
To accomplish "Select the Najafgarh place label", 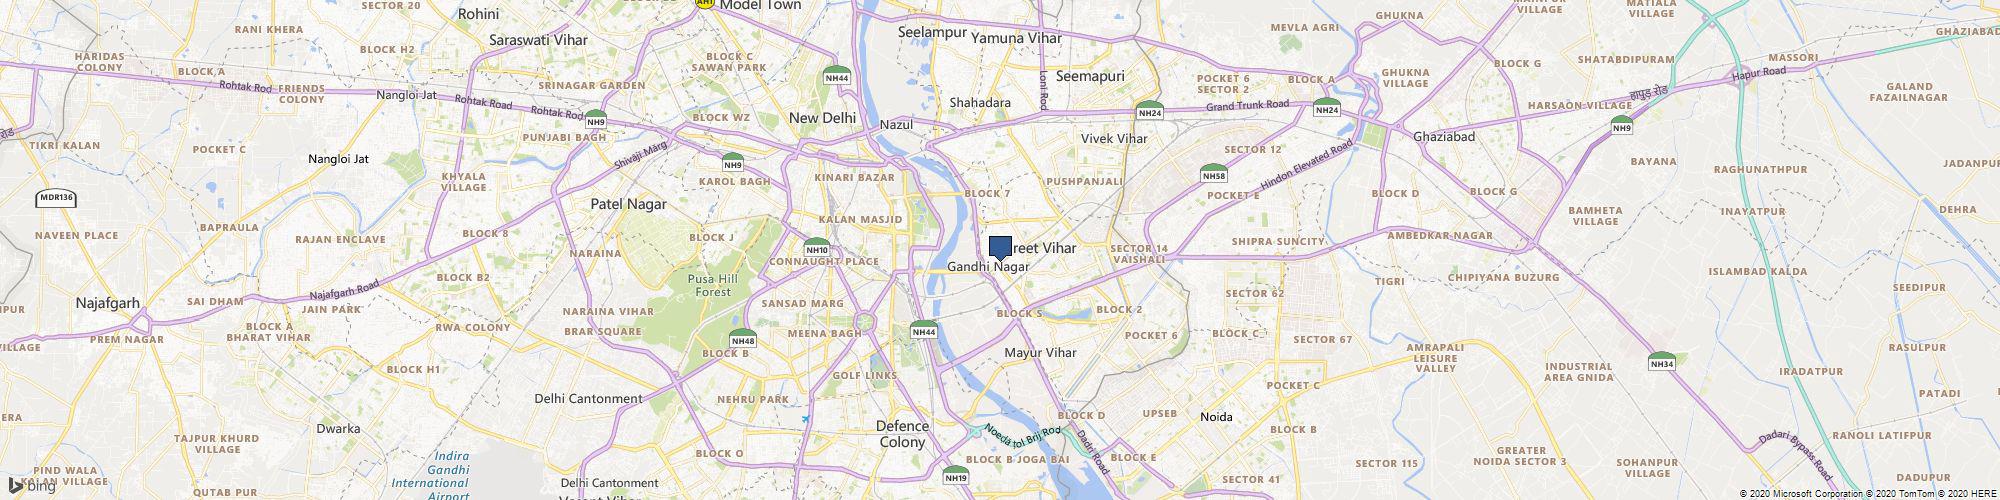I will point(107,302).
